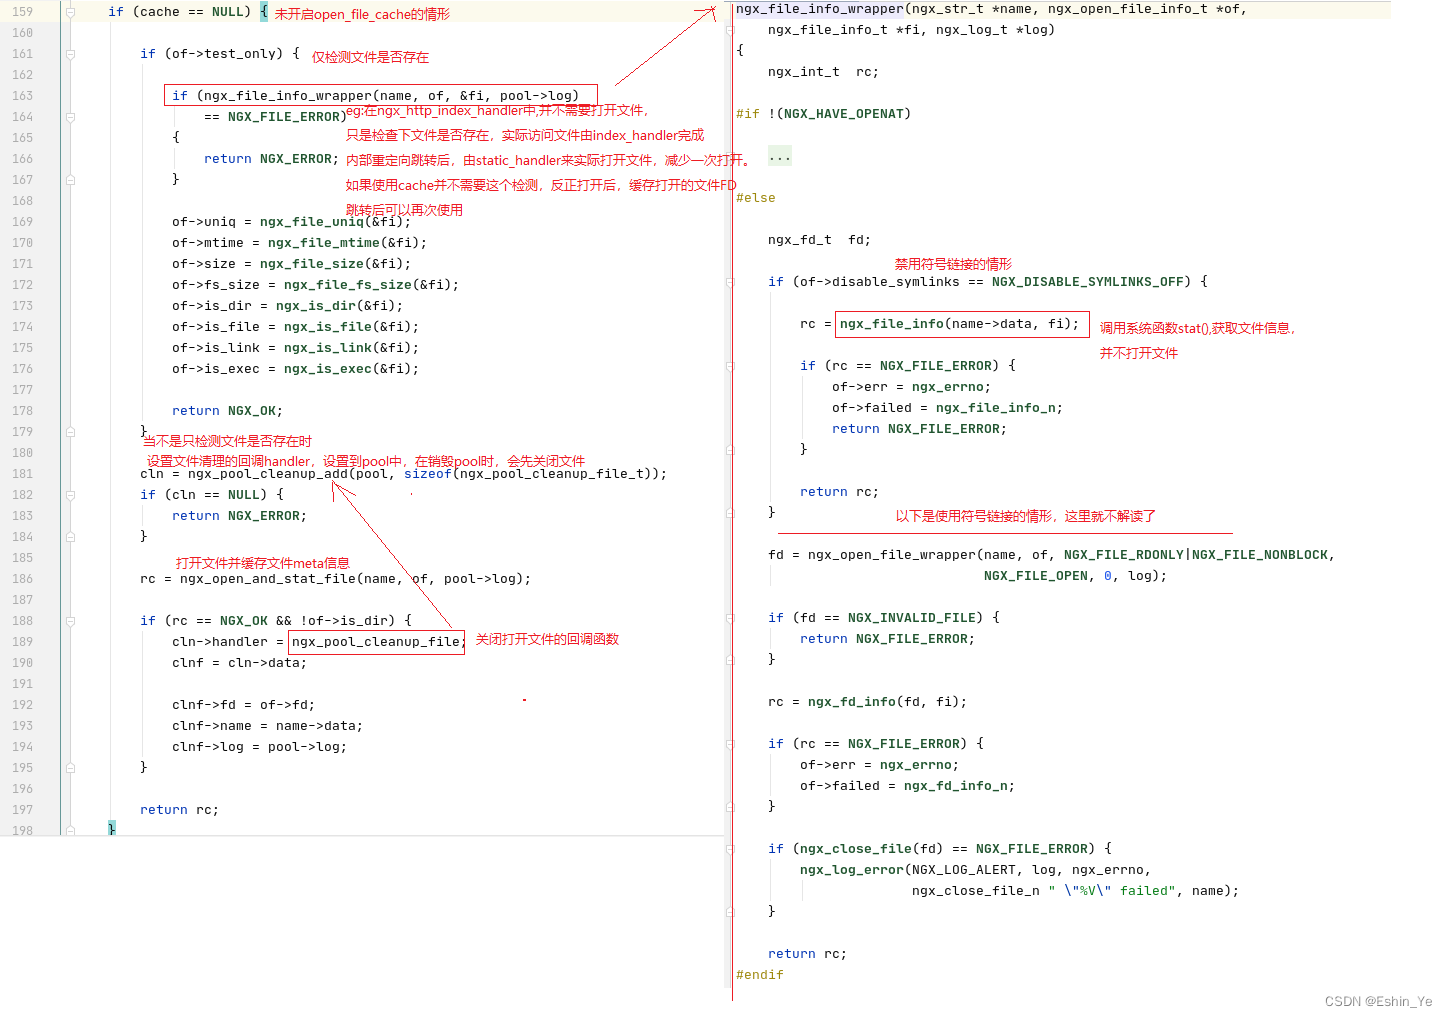Expand the folded '...' code region
The width and height of the screenshot is (1447, 1017).
pos(780,157)
